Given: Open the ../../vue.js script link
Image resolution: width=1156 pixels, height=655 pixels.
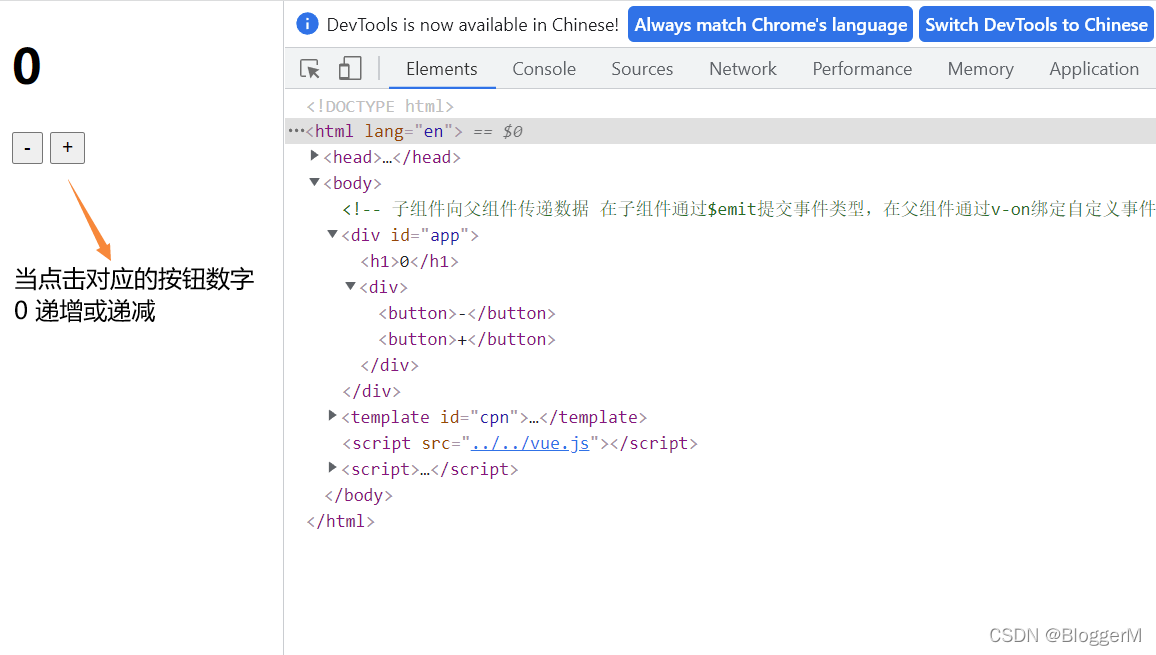Looking at the screenshot, I should click(530, 443).
